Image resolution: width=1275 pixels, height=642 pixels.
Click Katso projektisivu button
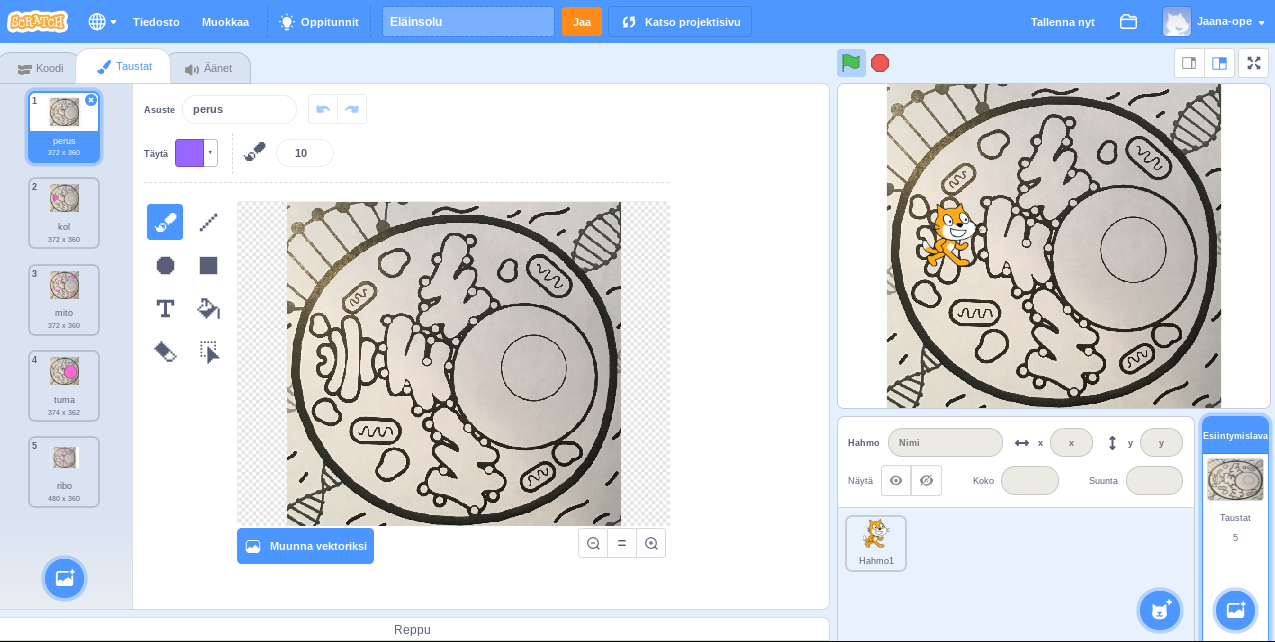tap(680, 21)
